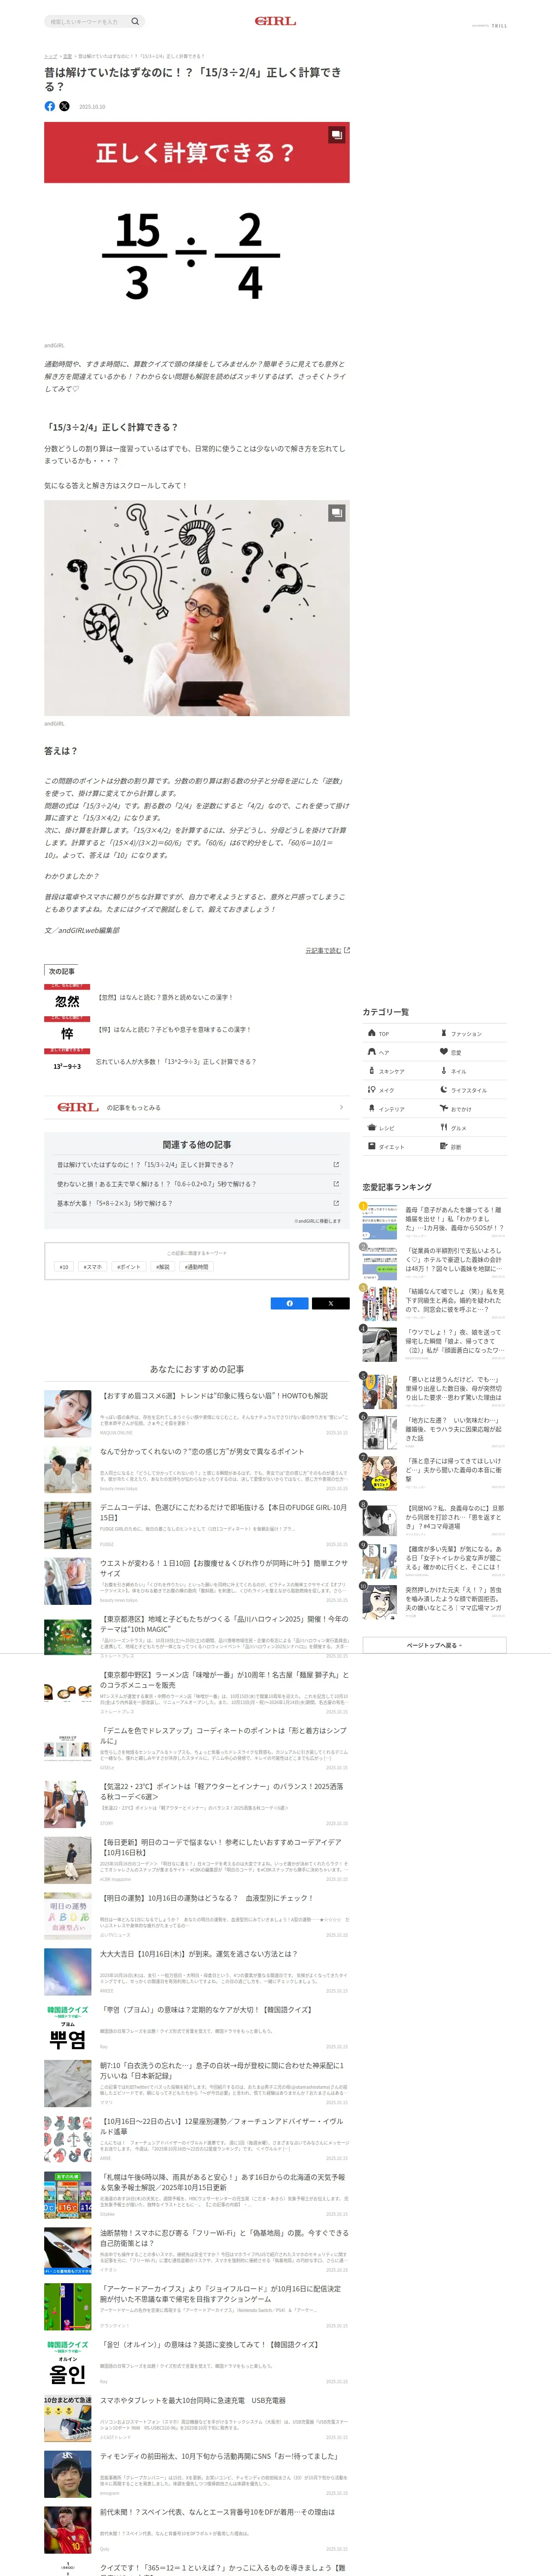The height and width of the screenshot is (2576, 551).
Task: Open ファッション category icon
Action: (444, 1033)
